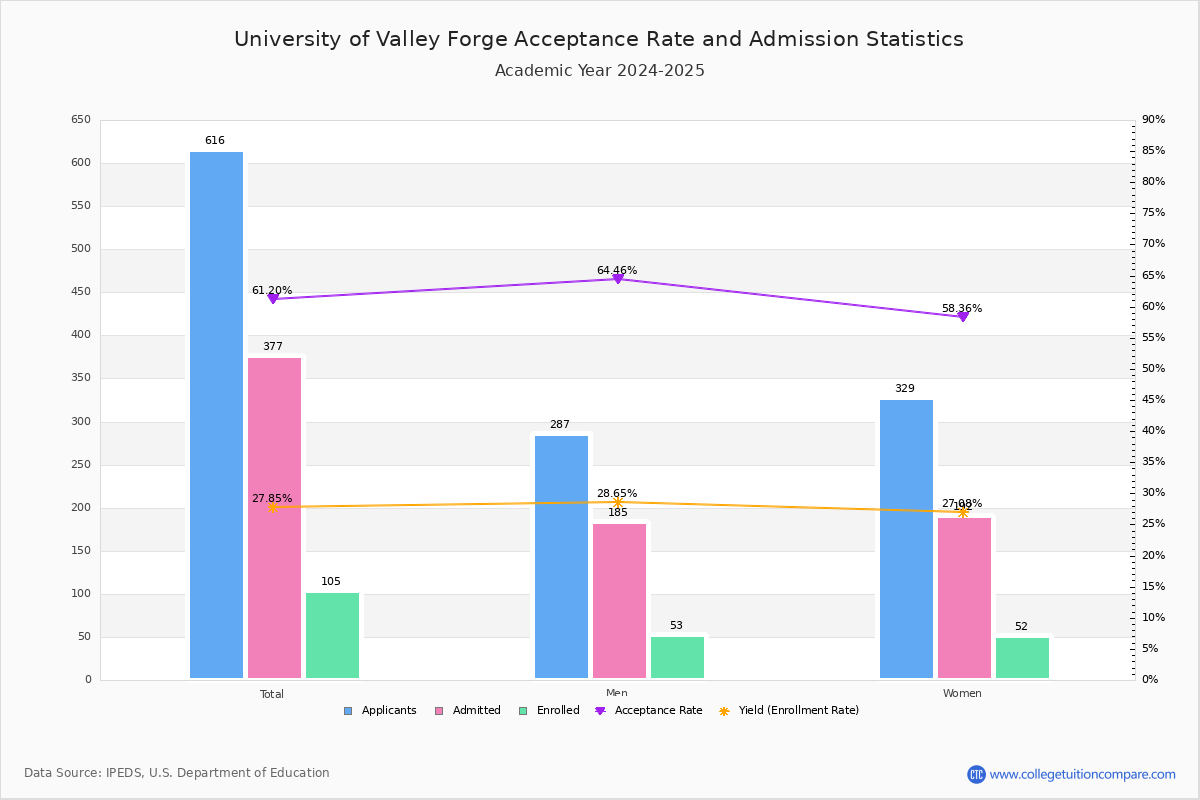1200x800 pixels.
Task: Click the 27.85% yield marker for Total
Action: (272, 507)
